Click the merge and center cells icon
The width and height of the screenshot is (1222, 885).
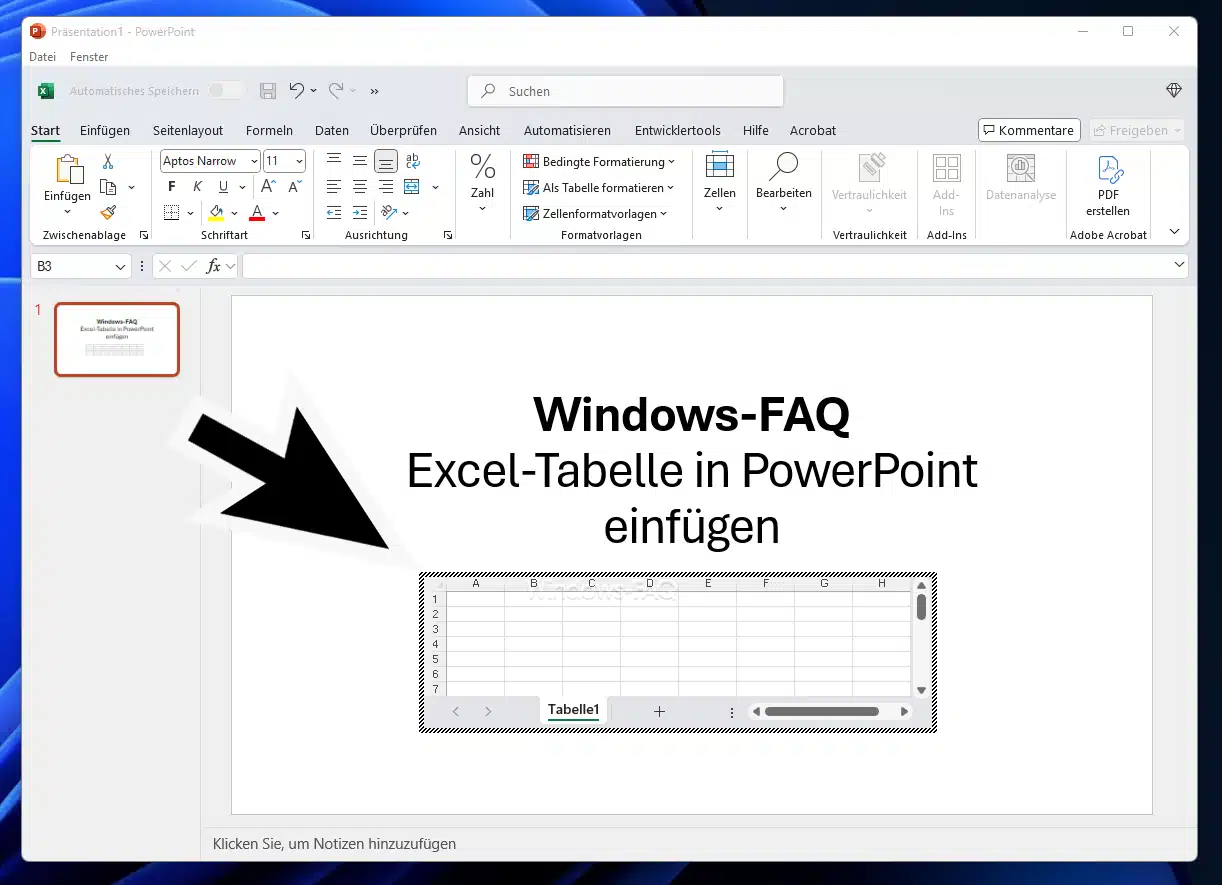pyautogui.click(x=412, y=187)
